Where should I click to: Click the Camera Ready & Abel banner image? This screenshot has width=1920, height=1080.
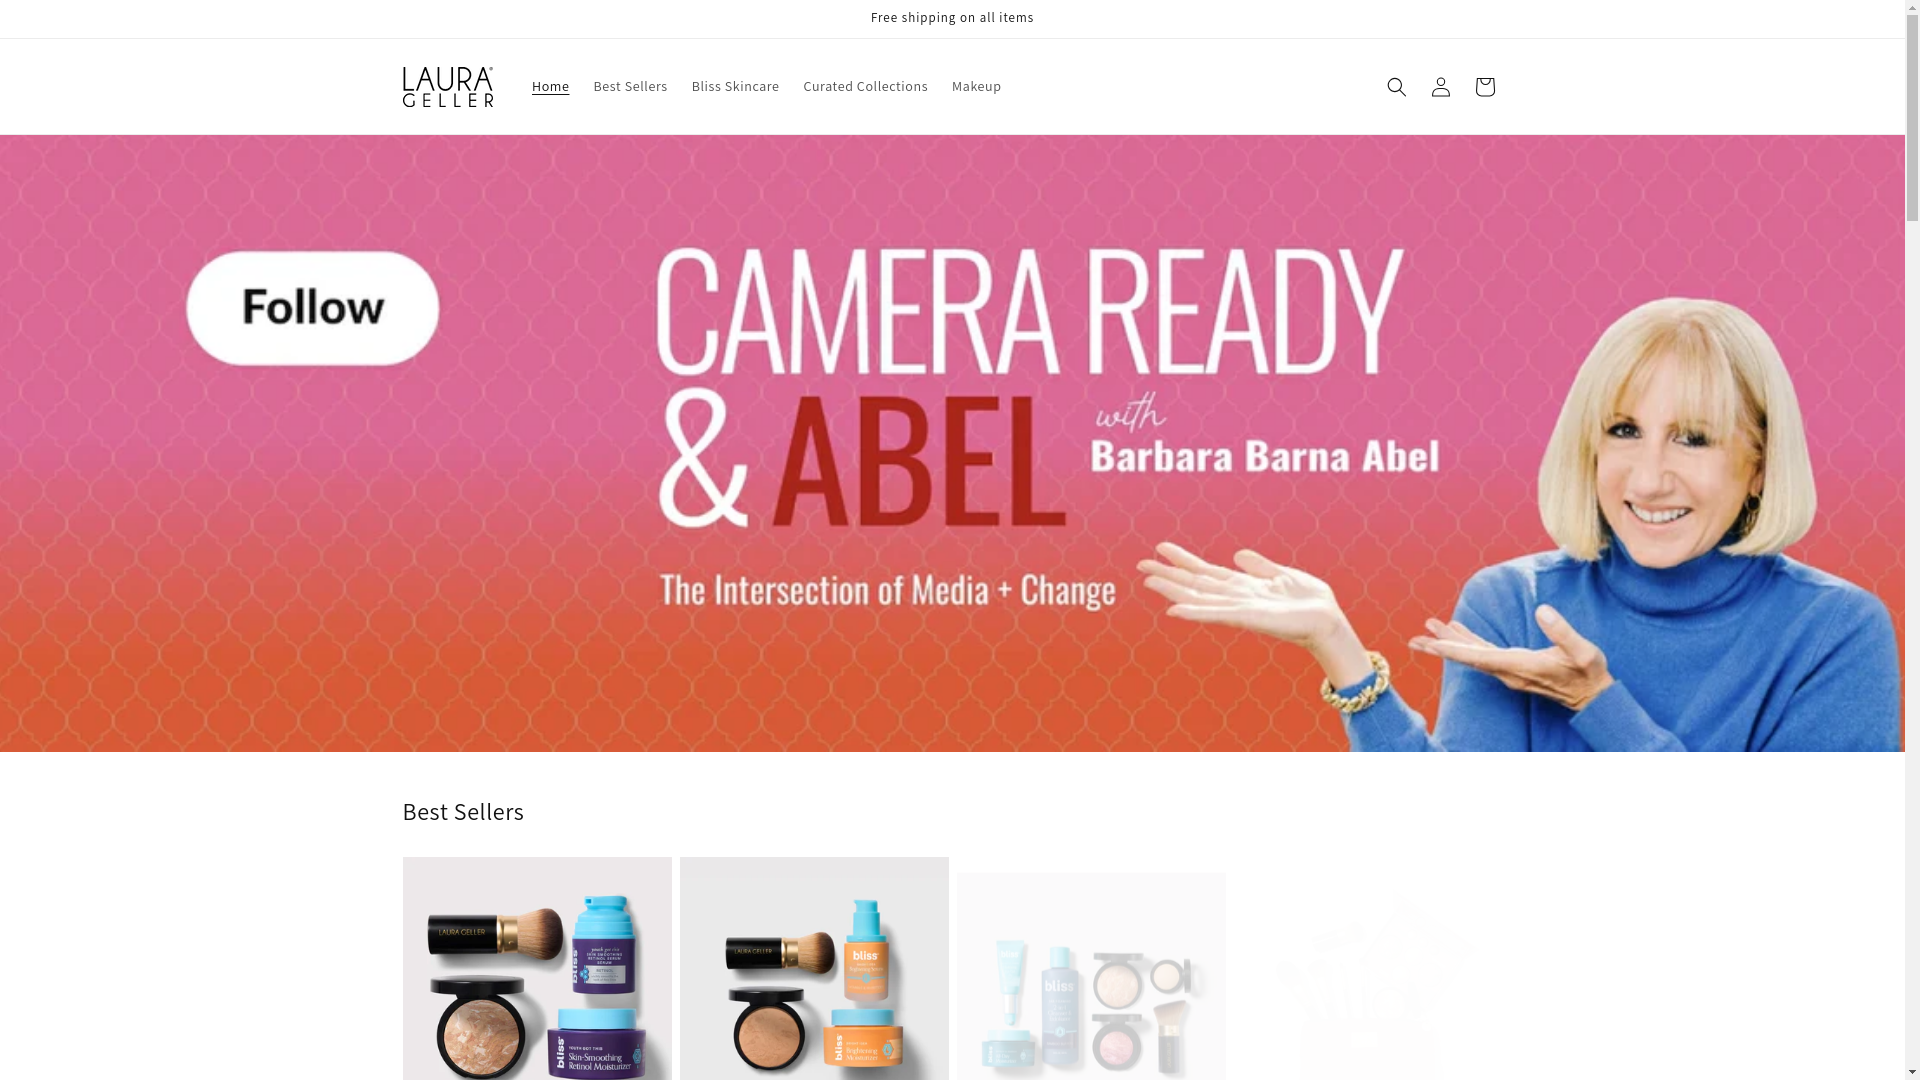[952, 443]
